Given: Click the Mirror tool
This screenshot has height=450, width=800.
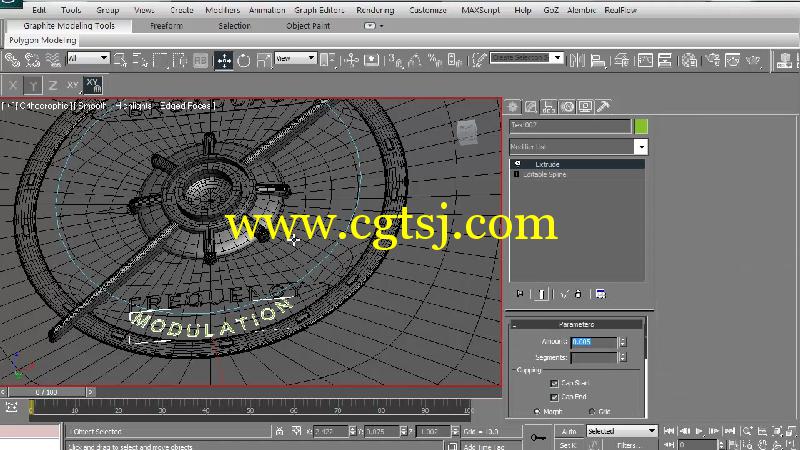Looking at the screenshot, I should click(x=577, y=60).
